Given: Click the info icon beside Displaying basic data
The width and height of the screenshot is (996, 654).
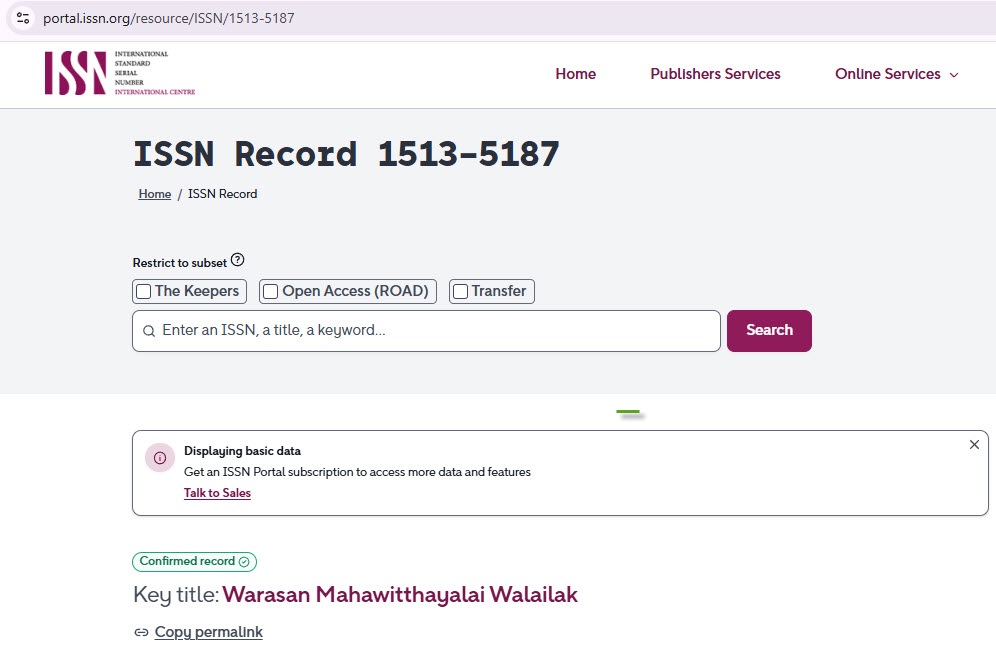Looking at the screenshot, I should [160, 458].
